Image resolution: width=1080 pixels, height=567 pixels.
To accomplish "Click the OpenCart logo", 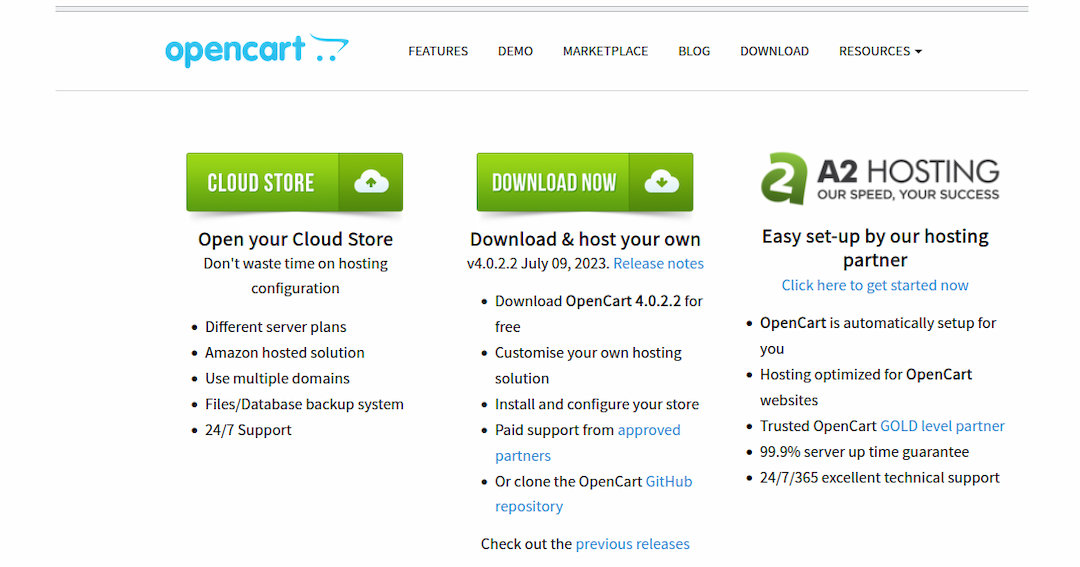I will [257, 50].
